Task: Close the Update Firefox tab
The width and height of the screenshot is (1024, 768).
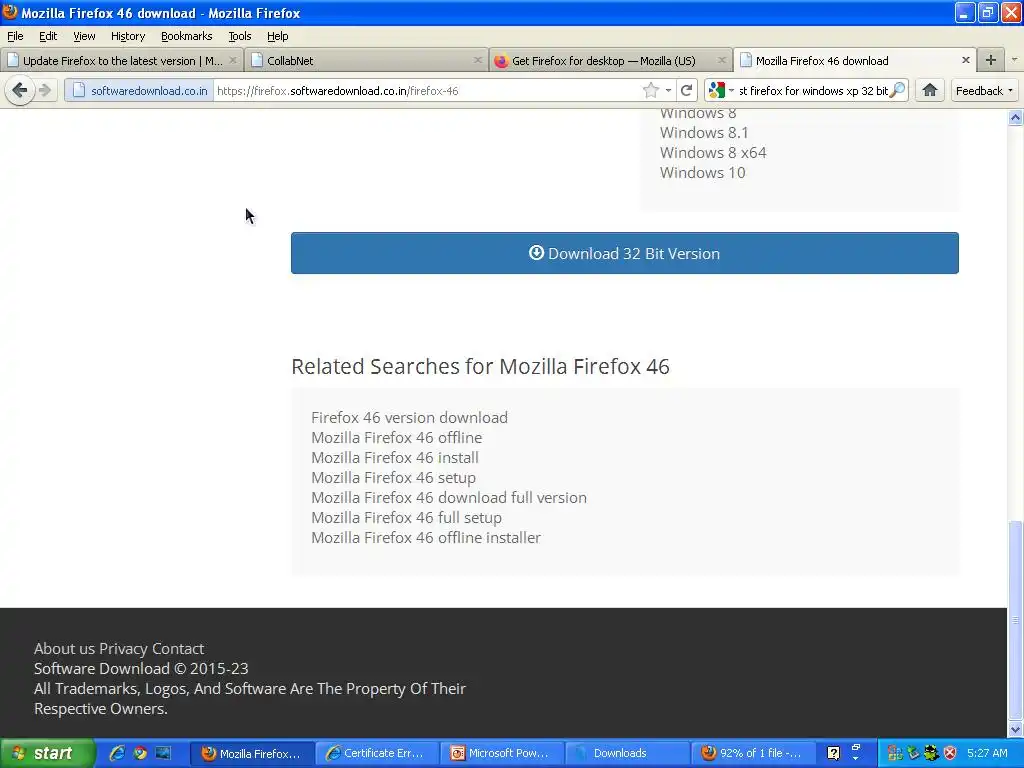Action: [x=233, y=60]
